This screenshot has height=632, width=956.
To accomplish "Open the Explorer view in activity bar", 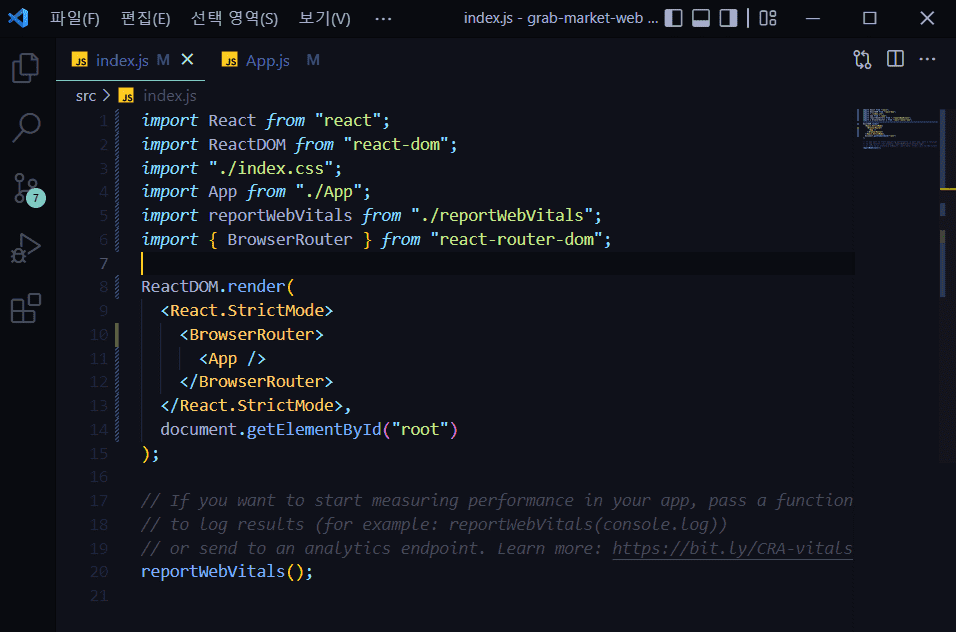I will (26, 69).
